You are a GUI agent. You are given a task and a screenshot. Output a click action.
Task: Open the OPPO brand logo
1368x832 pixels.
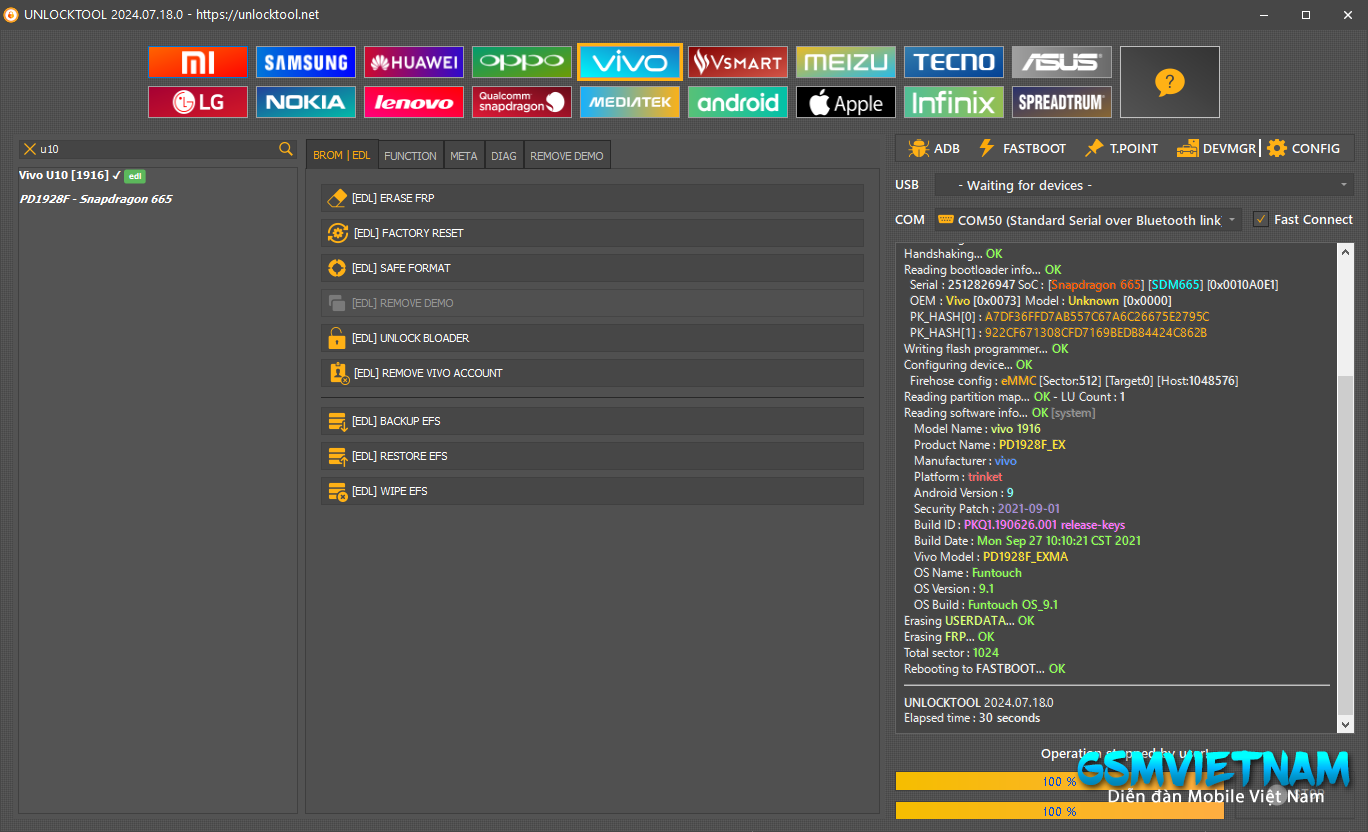point(522,62)
